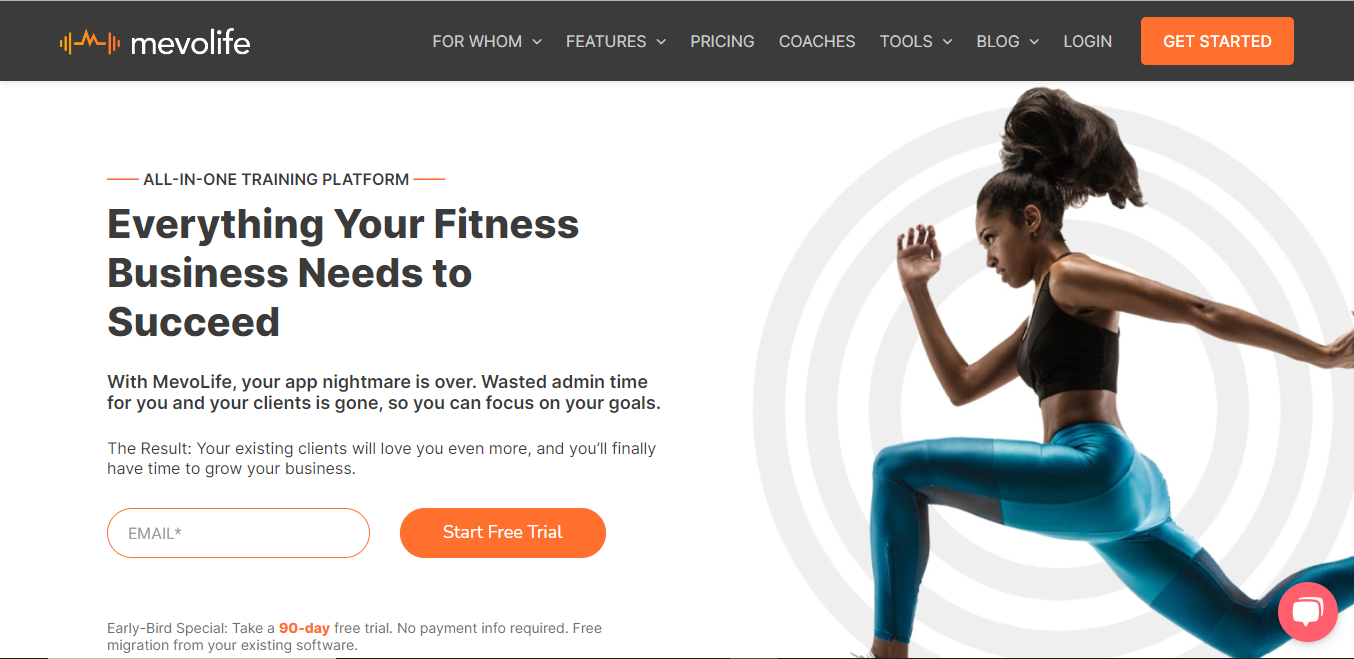Expand the BLOG dropdown chevron

[1034, 42]
